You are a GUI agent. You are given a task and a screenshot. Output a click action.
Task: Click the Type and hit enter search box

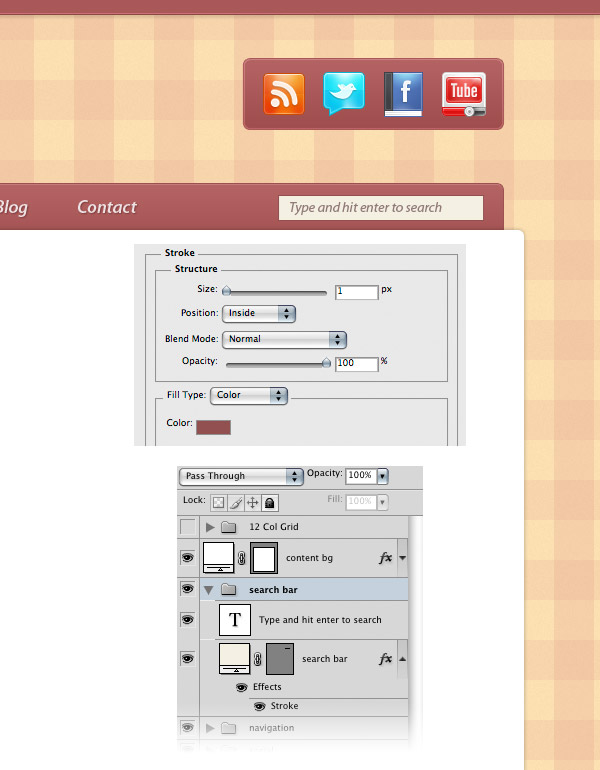coord(381,208)
